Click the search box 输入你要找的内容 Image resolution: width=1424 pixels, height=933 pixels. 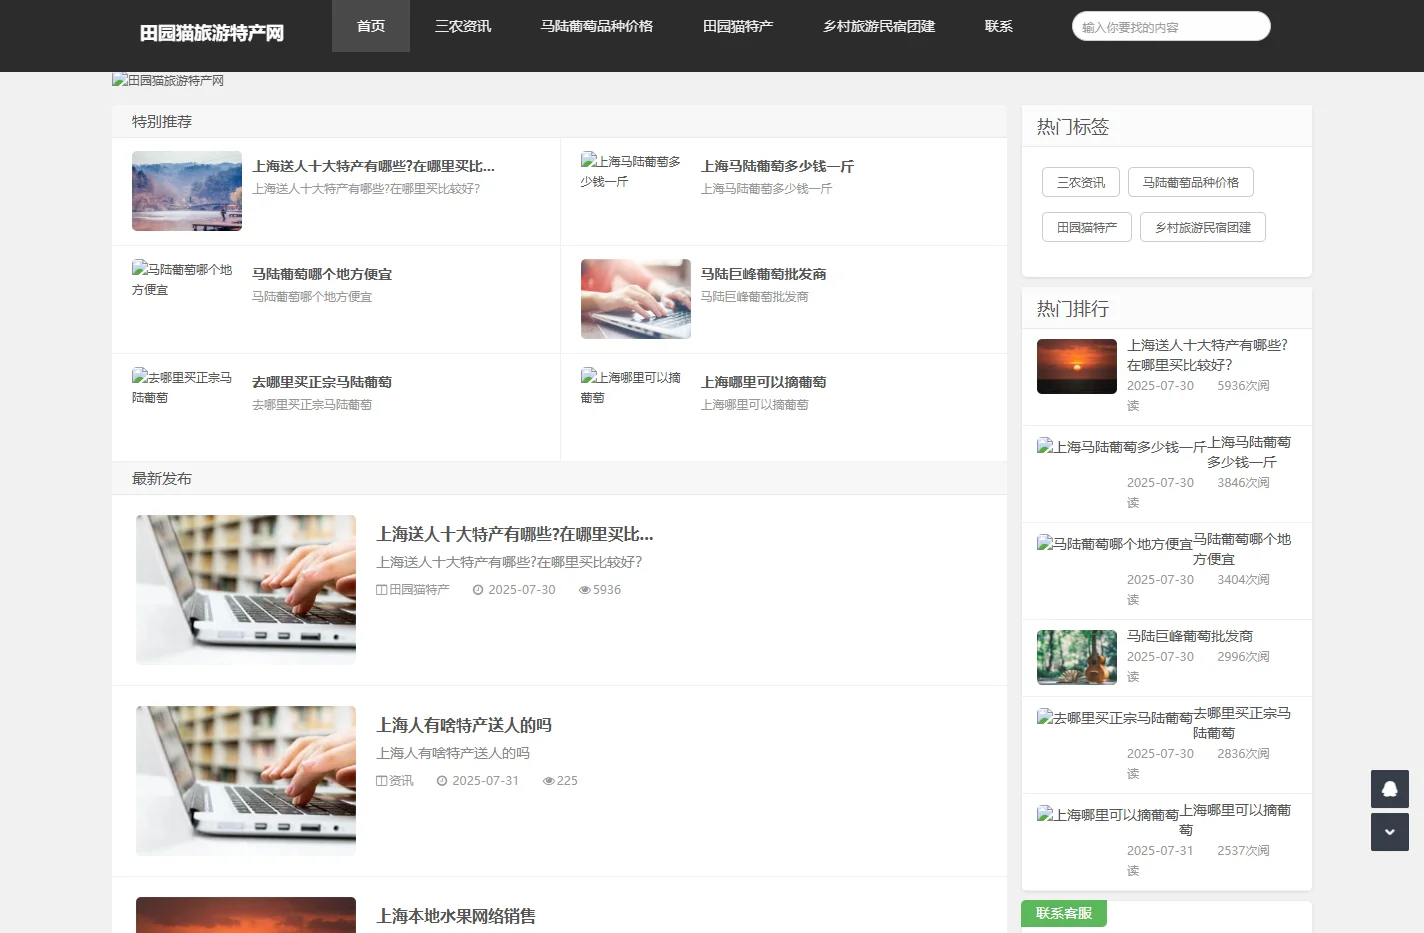coord(1171,26)
